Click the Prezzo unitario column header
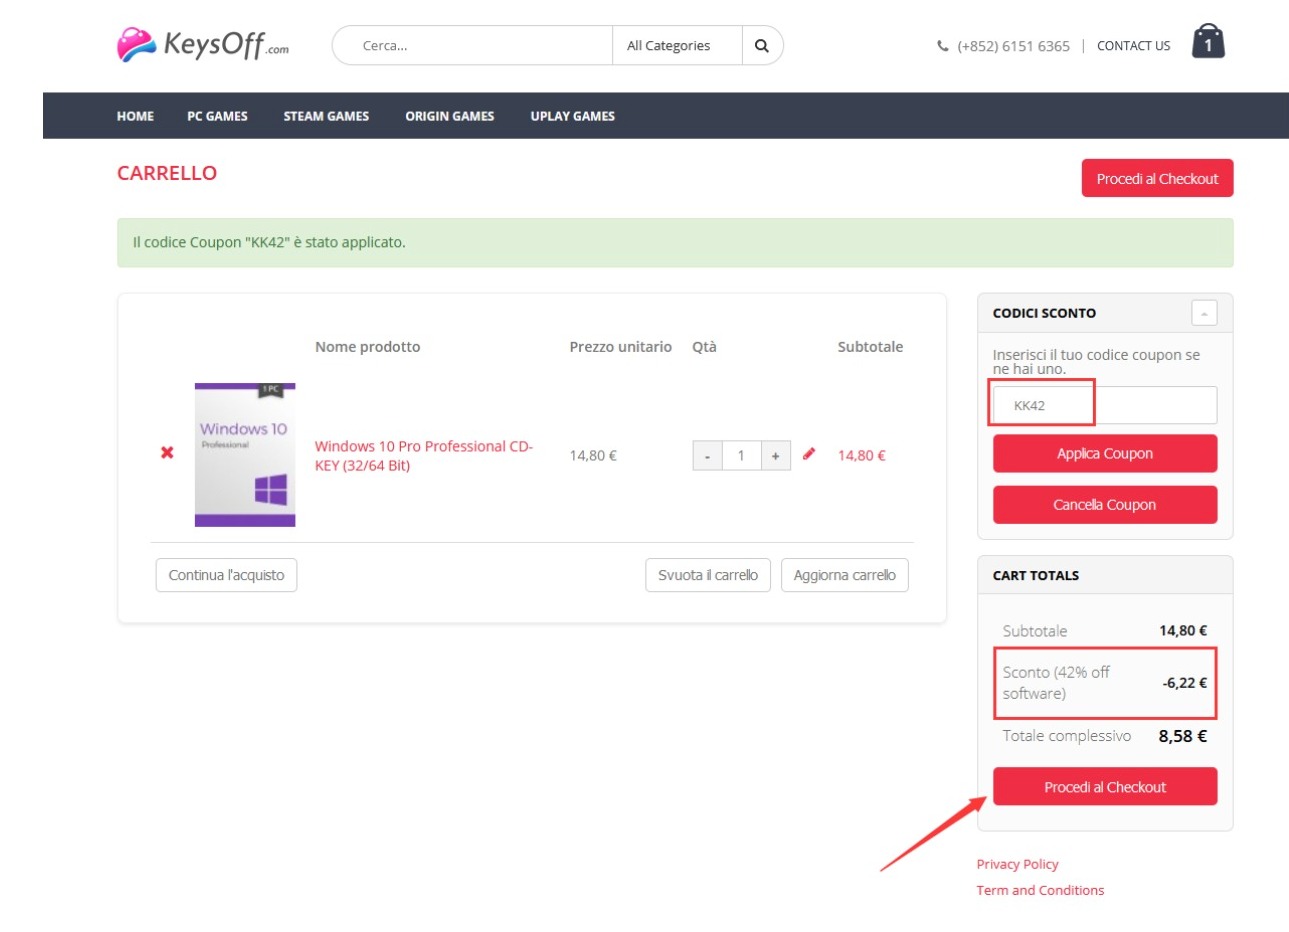The image size is (1289, 932). (621, 347)
